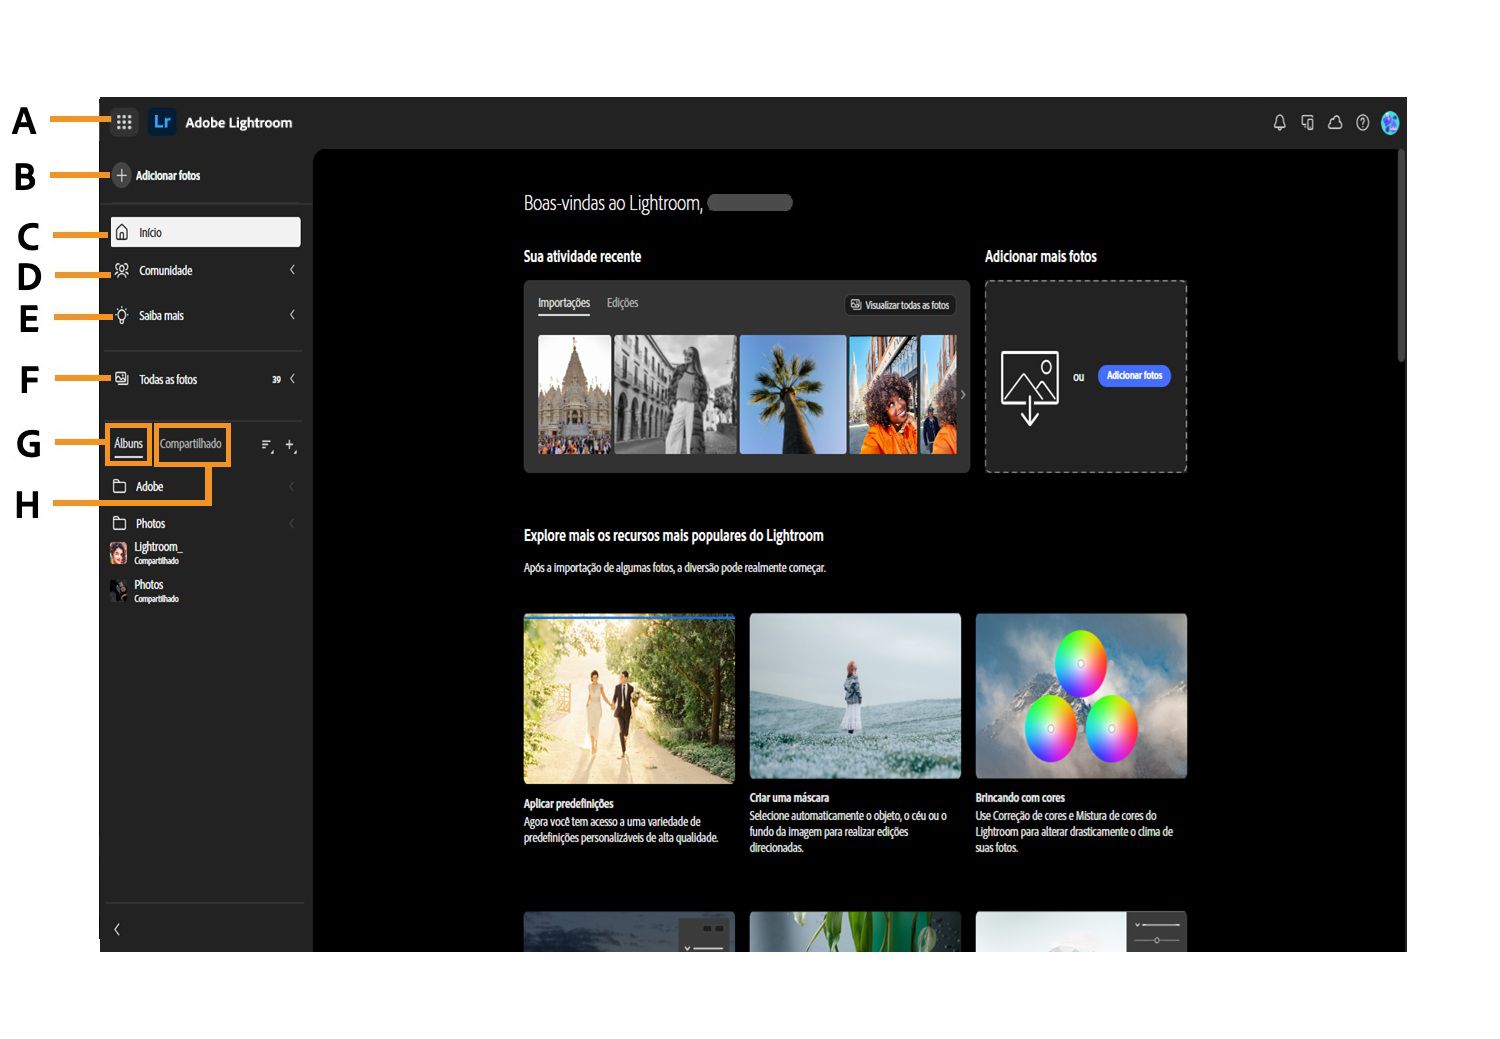Open the Help question mark icon

1361,122
